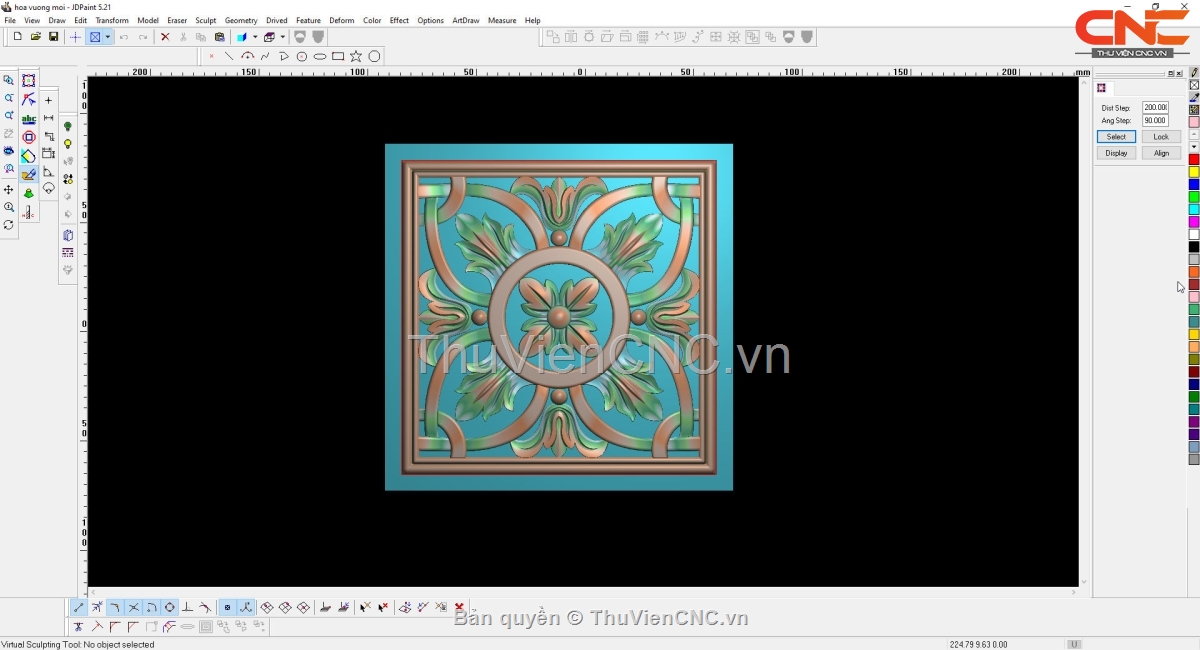Activate the zoom window magnifier tool
Viewport: 1200px width, 650px height.
pos(9,81)
